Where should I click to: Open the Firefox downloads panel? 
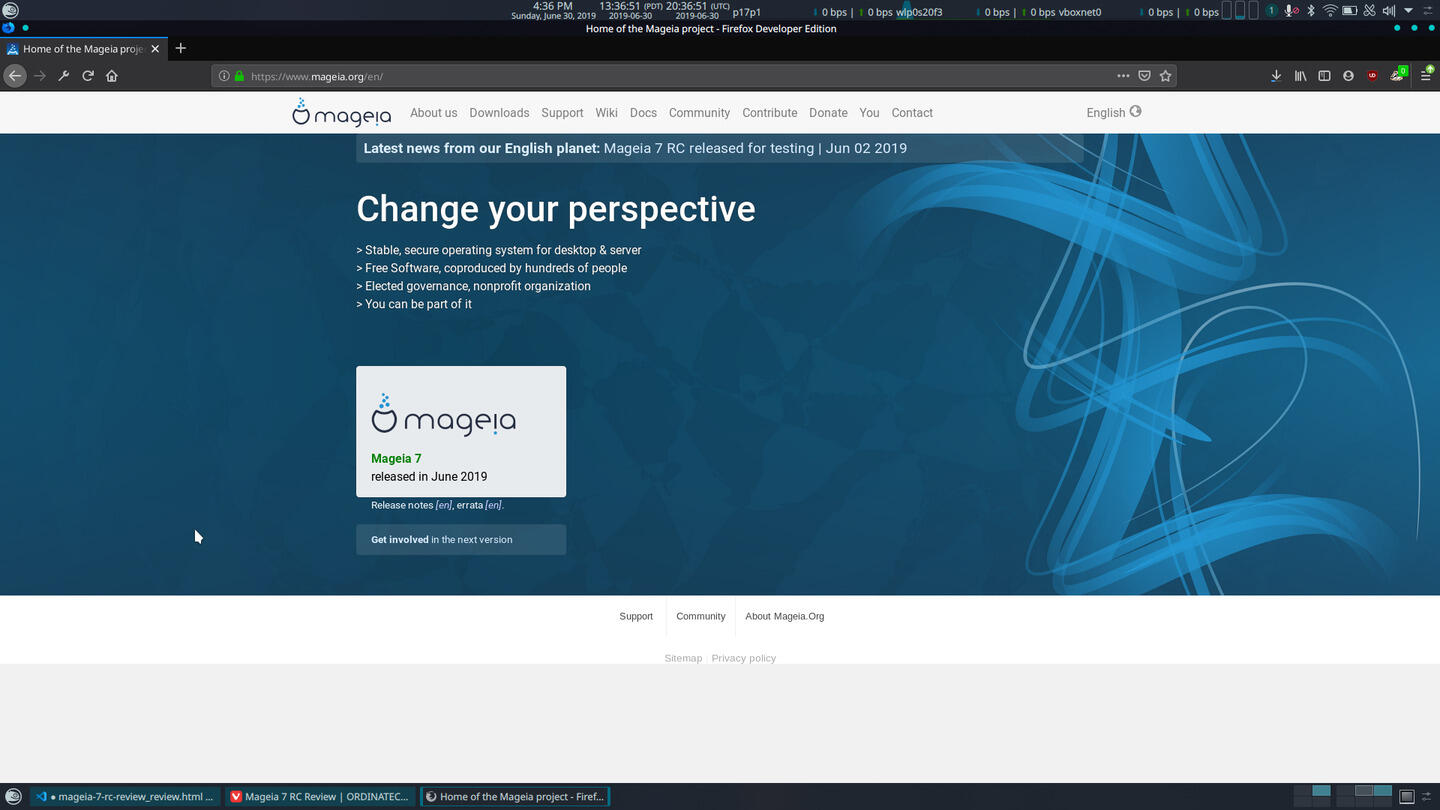point(1276,76)
